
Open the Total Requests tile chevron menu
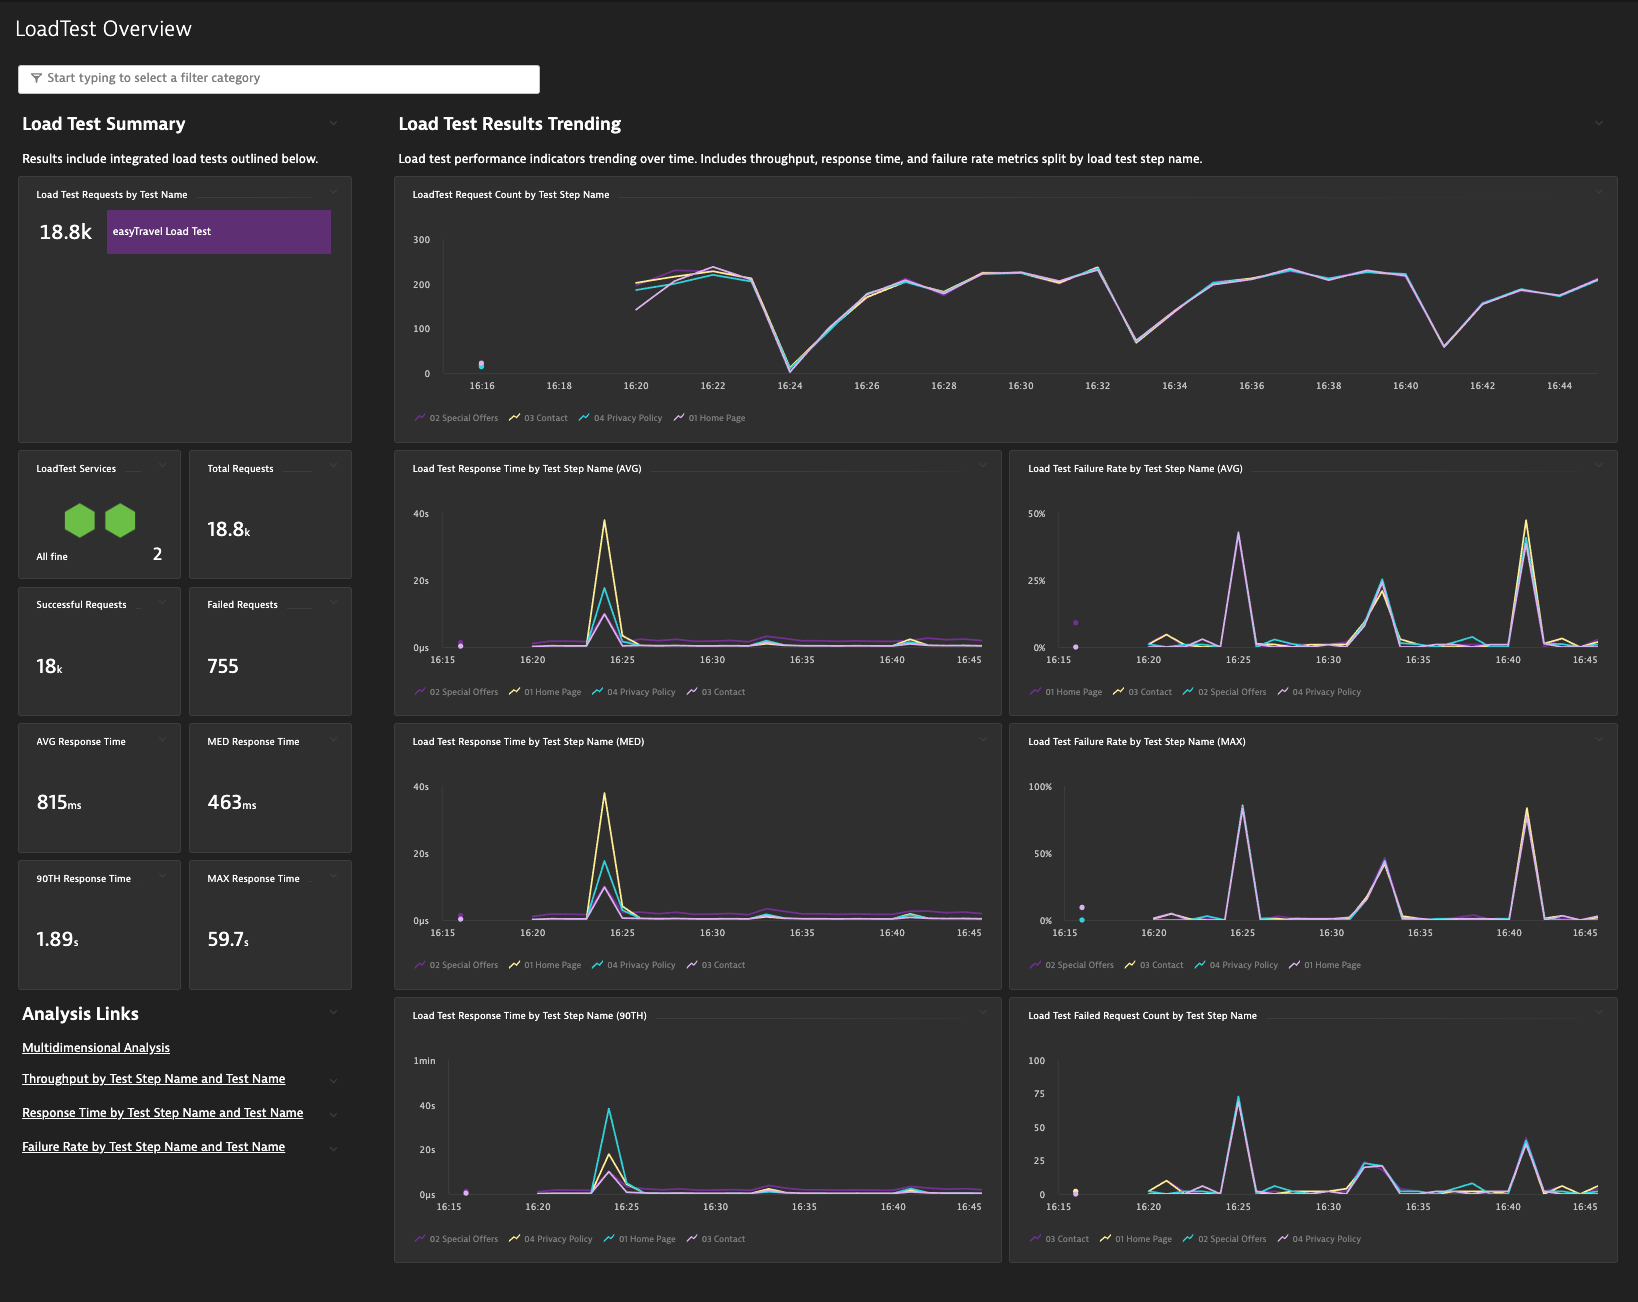pos(334,466)
